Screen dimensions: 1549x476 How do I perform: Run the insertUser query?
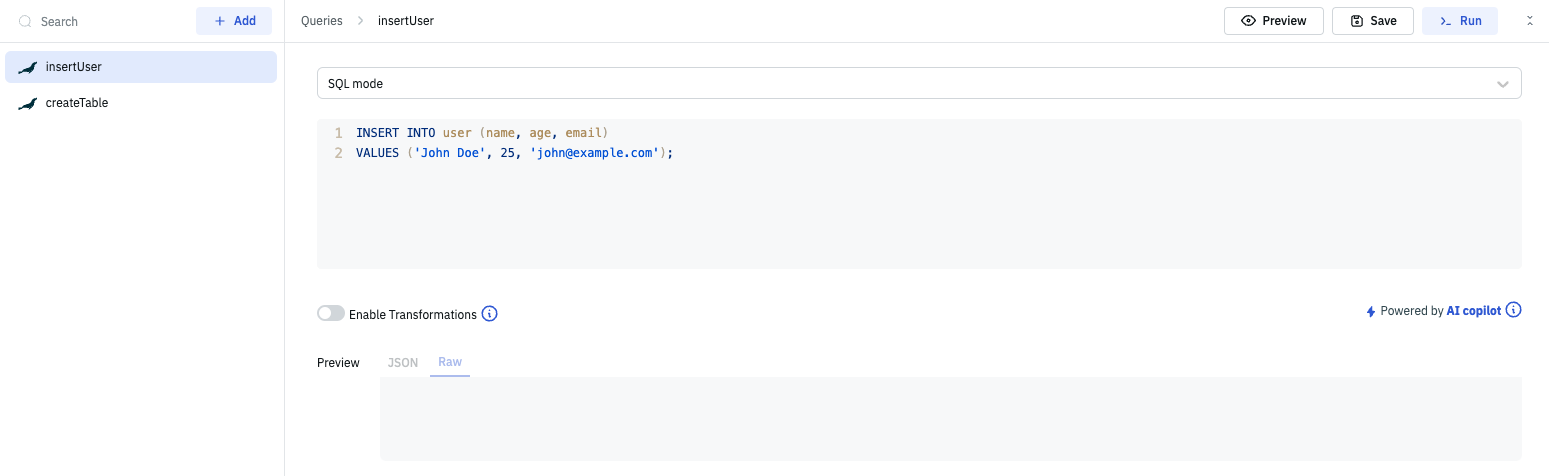click(x=1459, y=21)
